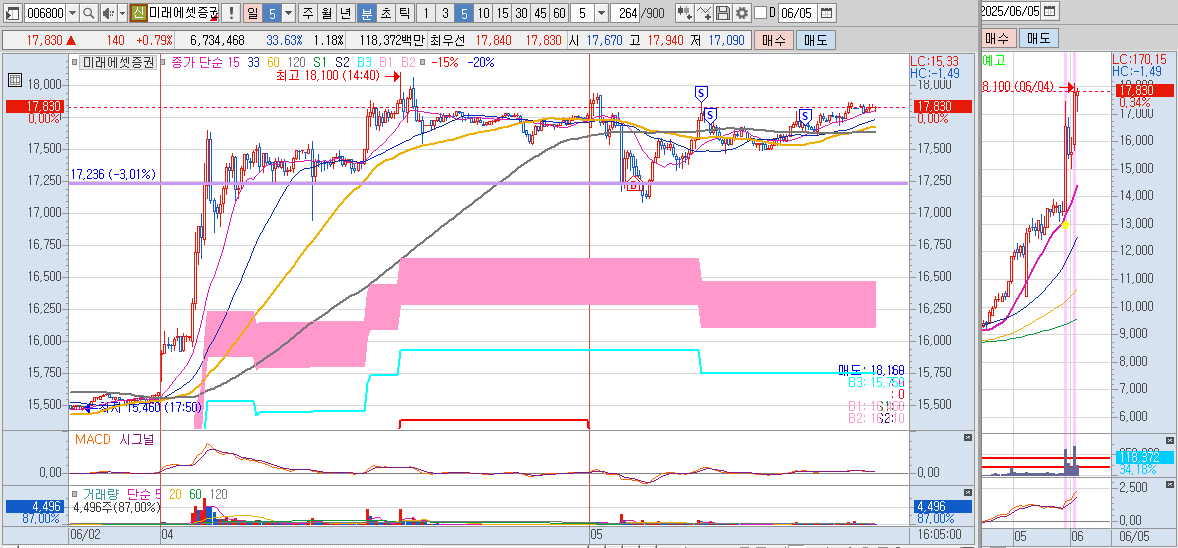Click the 미래에셋증권 stock name field
1178x548 pixels.
coord(184,13)
